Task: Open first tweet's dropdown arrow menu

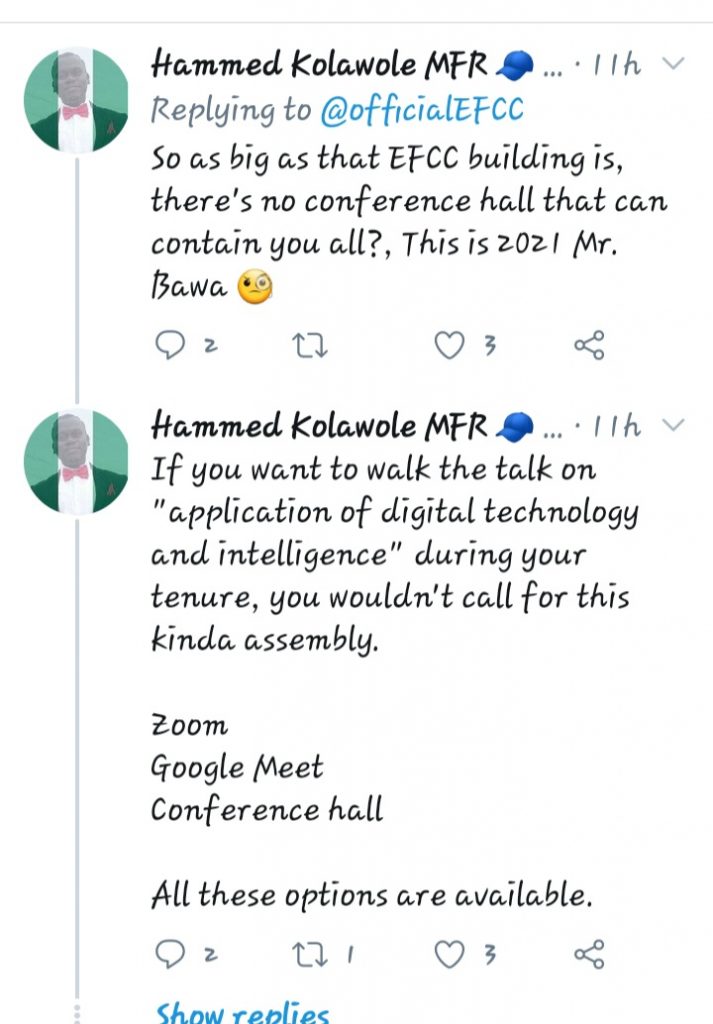Action: pyautogui.click(x=674, y=64)
